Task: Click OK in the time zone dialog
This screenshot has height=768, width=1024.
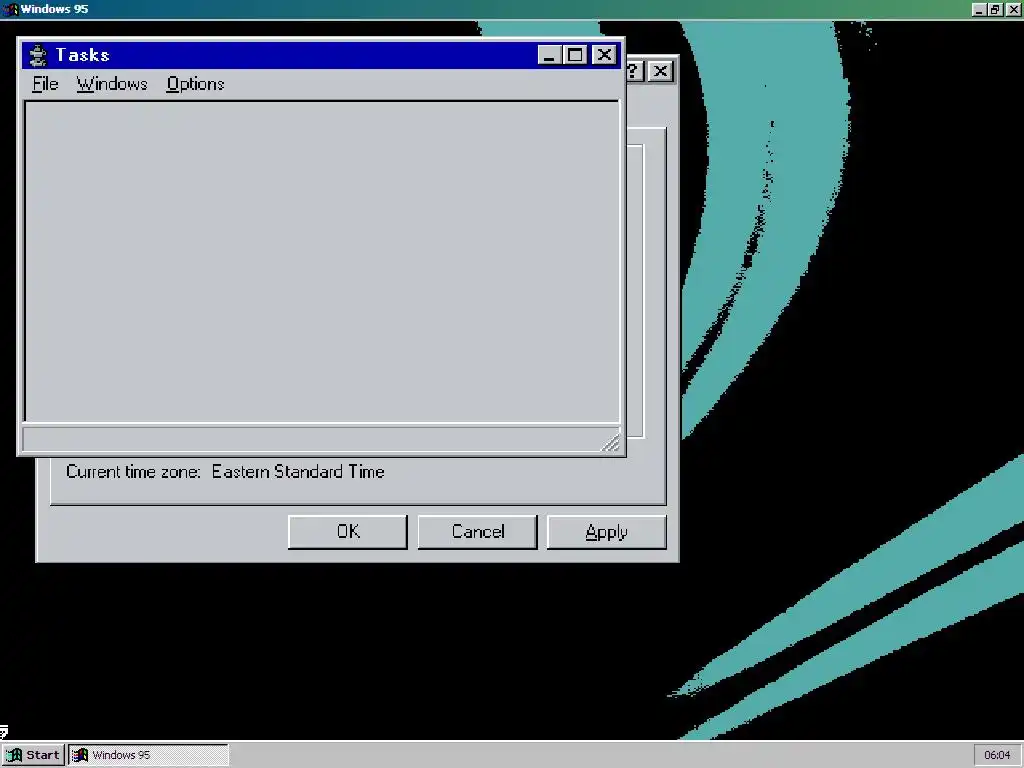Action: click(x=347, y=532)
